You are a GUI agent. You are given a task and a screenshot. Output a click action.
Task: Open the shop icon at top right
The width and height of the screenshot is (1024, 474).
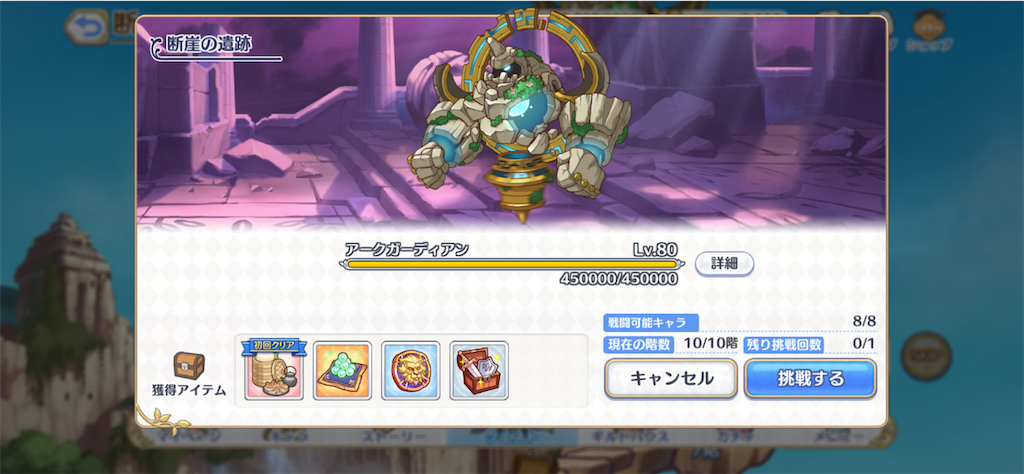[928, 31]
